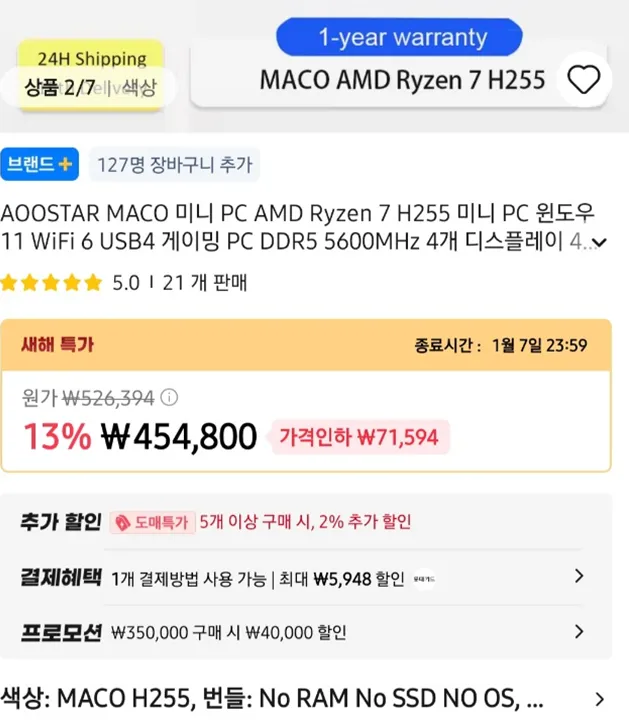
Task: Click the 도매특가 tag icon
Action: [x=123, y=522]
